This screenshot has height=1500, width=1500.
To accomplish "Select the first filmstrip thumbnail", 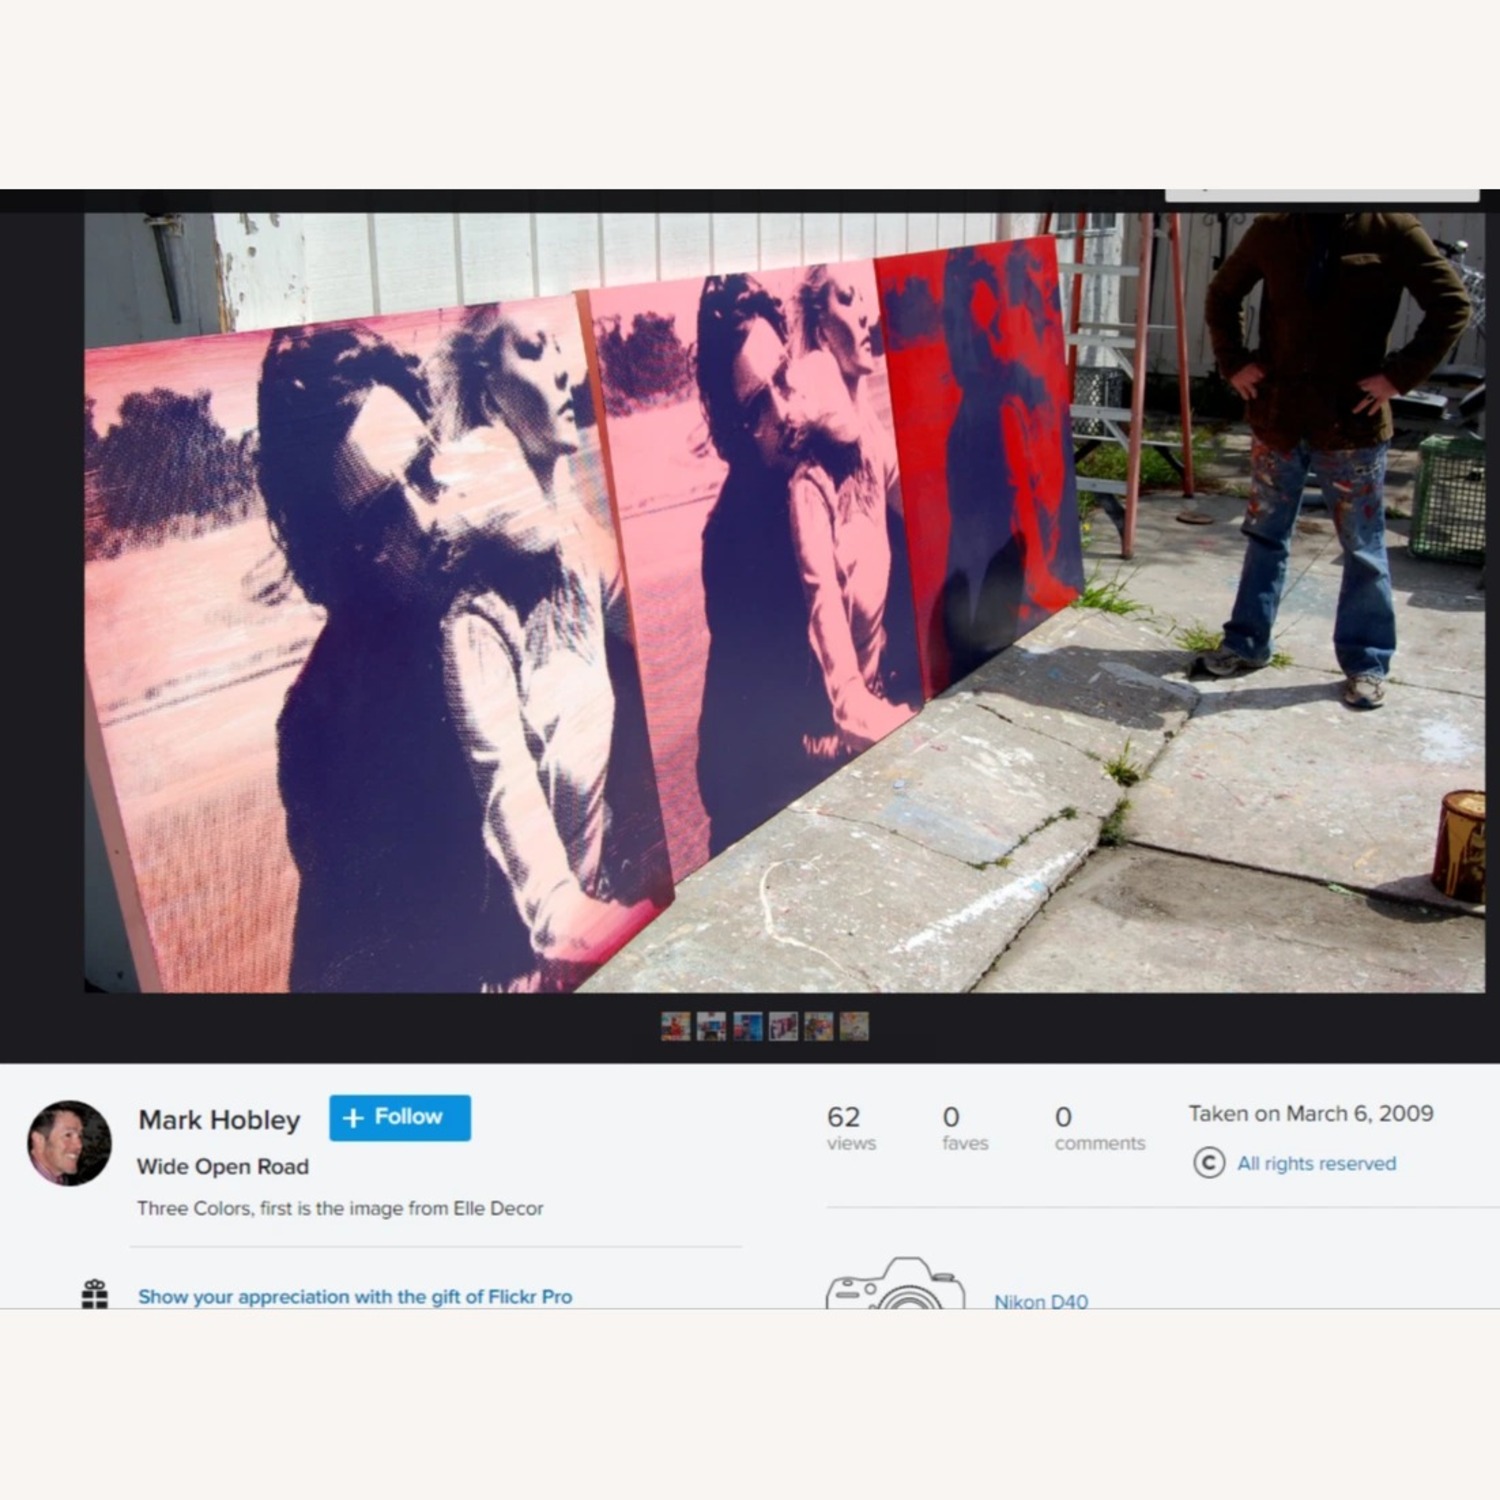I will coord(676,1026).
